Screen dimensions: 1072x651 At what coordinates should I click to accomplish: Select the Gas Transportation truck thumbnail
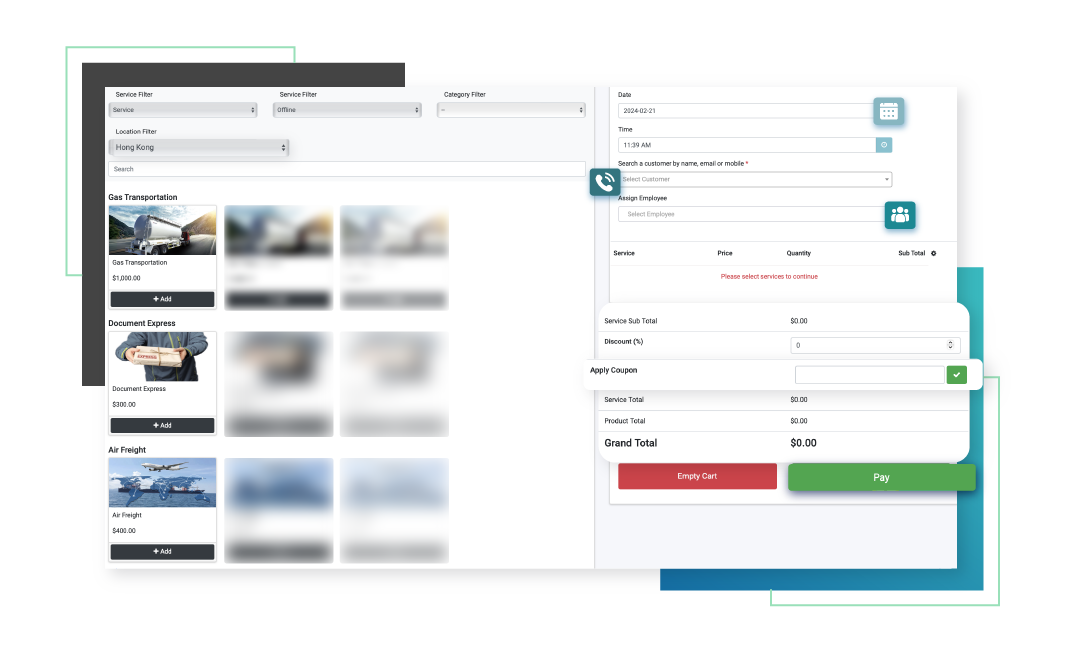tap(162, 230)
